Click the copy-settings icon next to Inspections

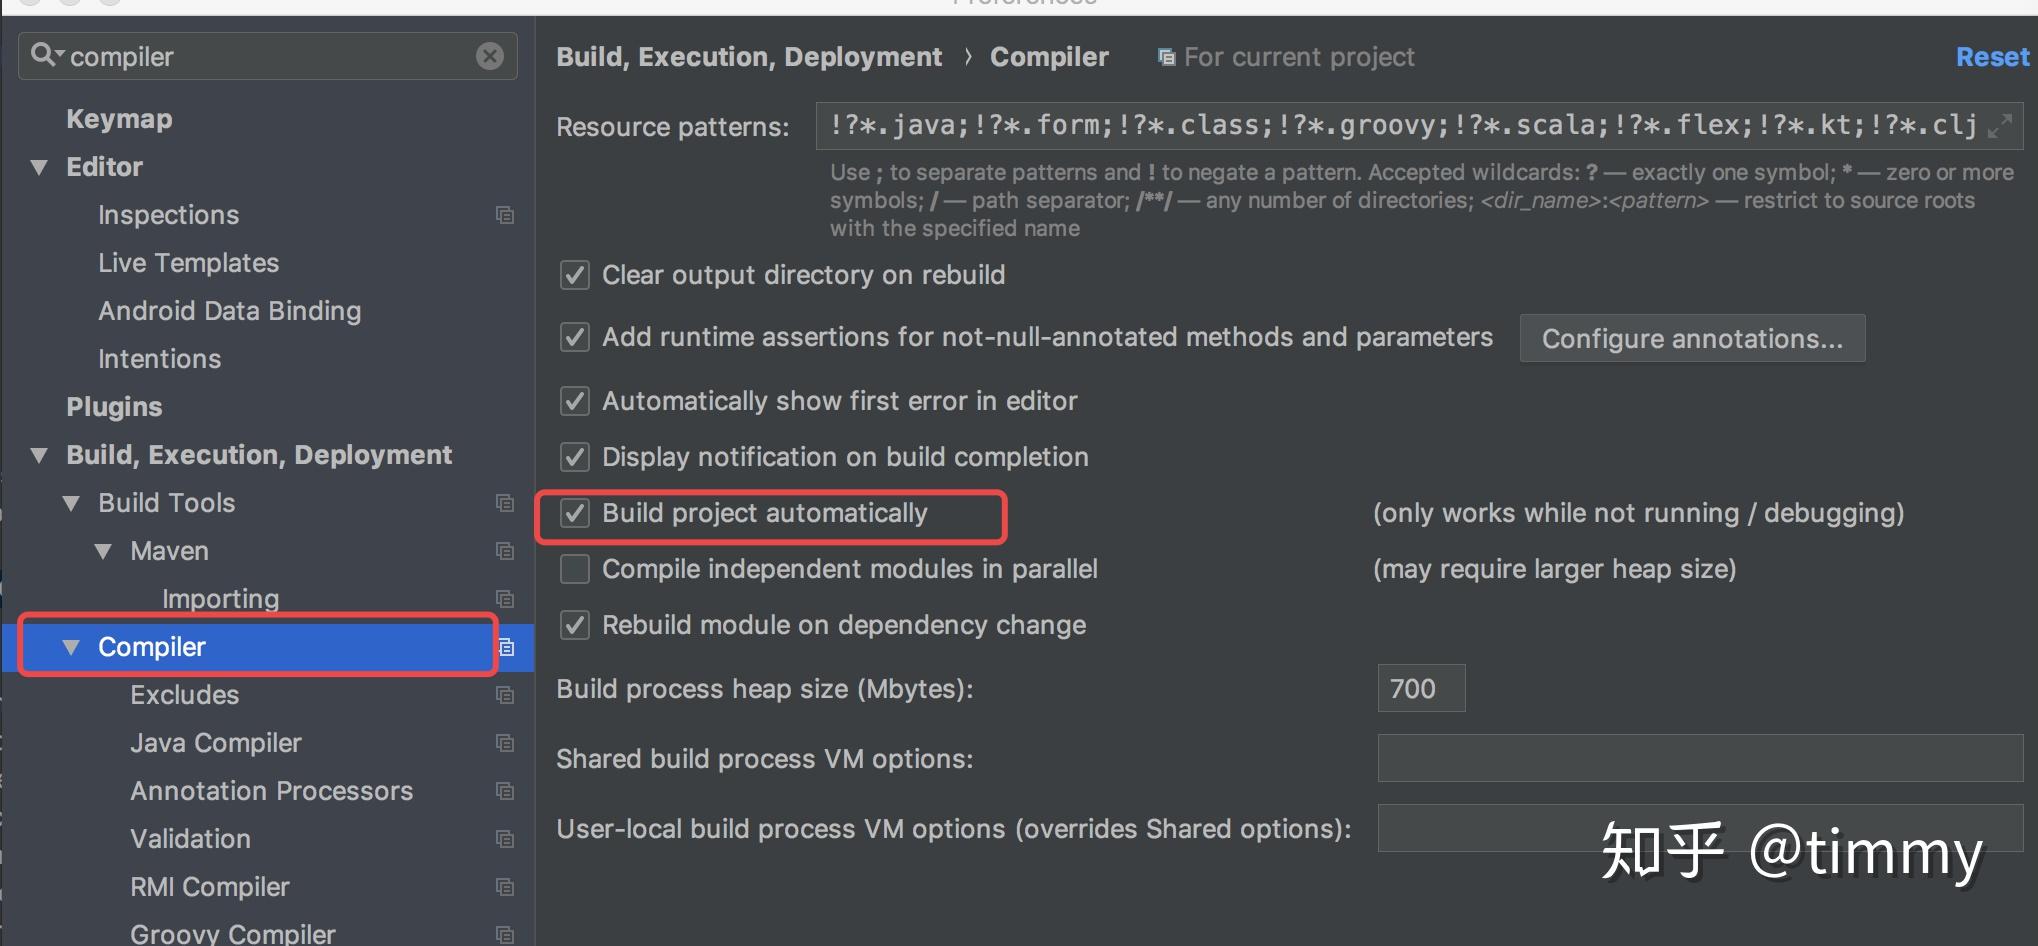(x=505, y=214)
